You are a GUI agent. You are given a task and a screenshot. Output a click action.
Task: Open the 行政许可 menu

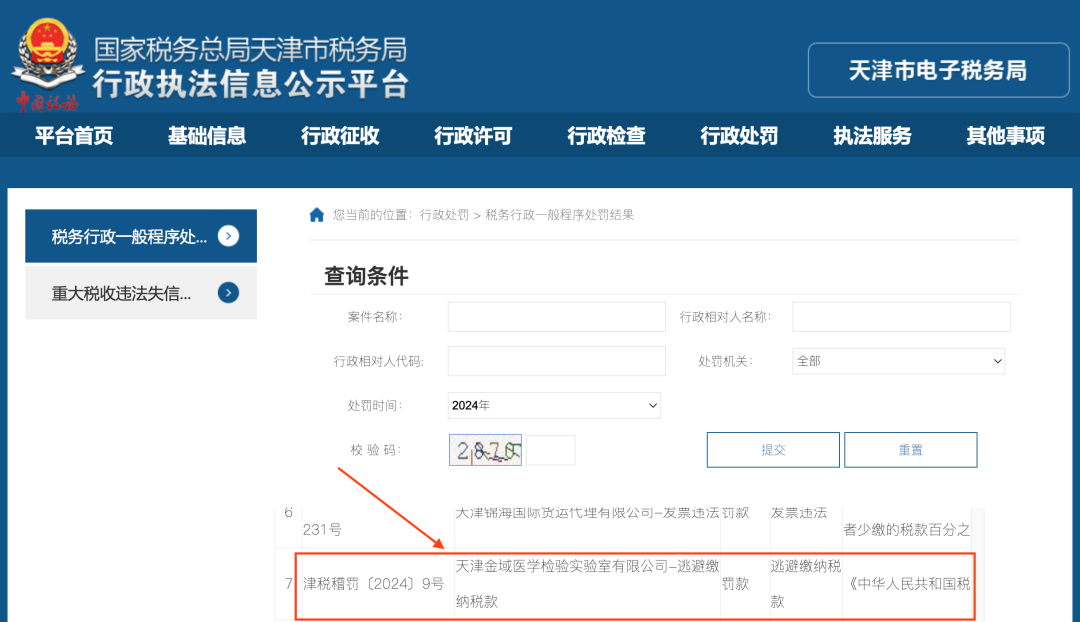pyautogui.click(x=473, y=136)
